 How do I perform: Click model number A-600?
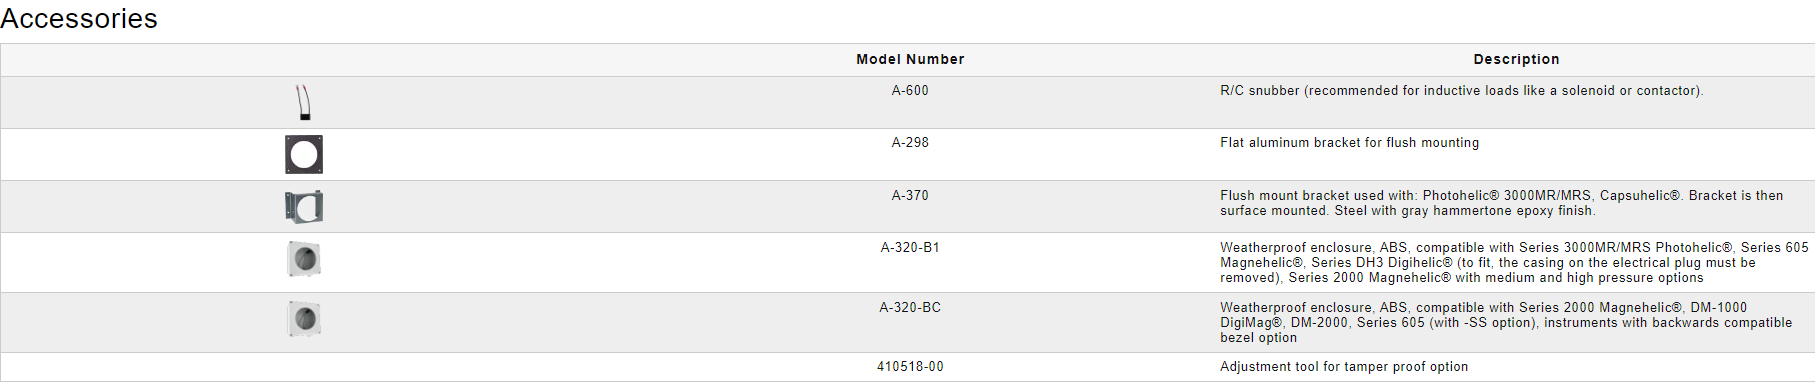click(x=910, y=91)
